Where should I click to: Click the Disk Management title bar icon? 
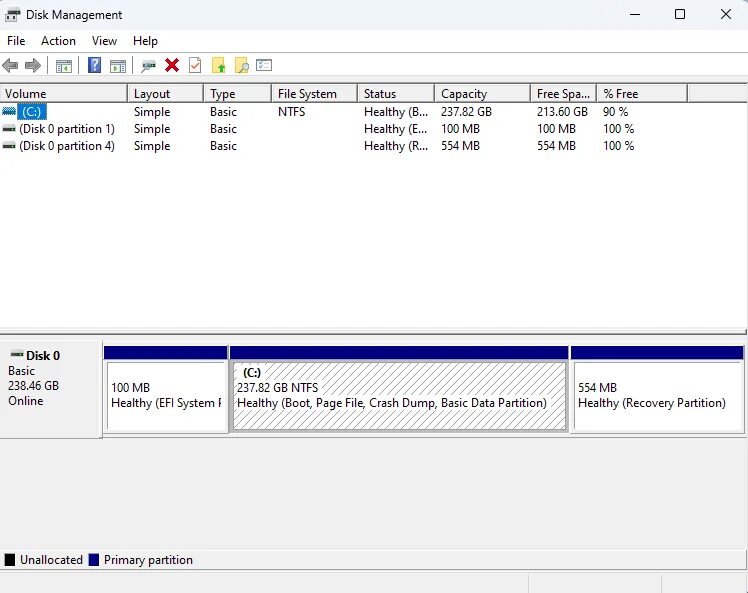tap(12, 15)
